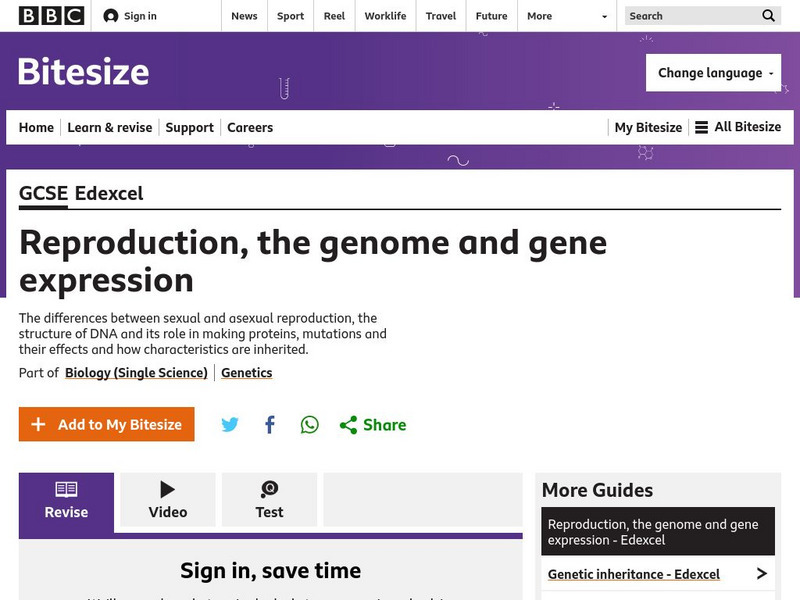The width and height of the screenshot is (800, 600).
Task: Expand the Genetic inheritance guide chevron
Action: (764, 573)
